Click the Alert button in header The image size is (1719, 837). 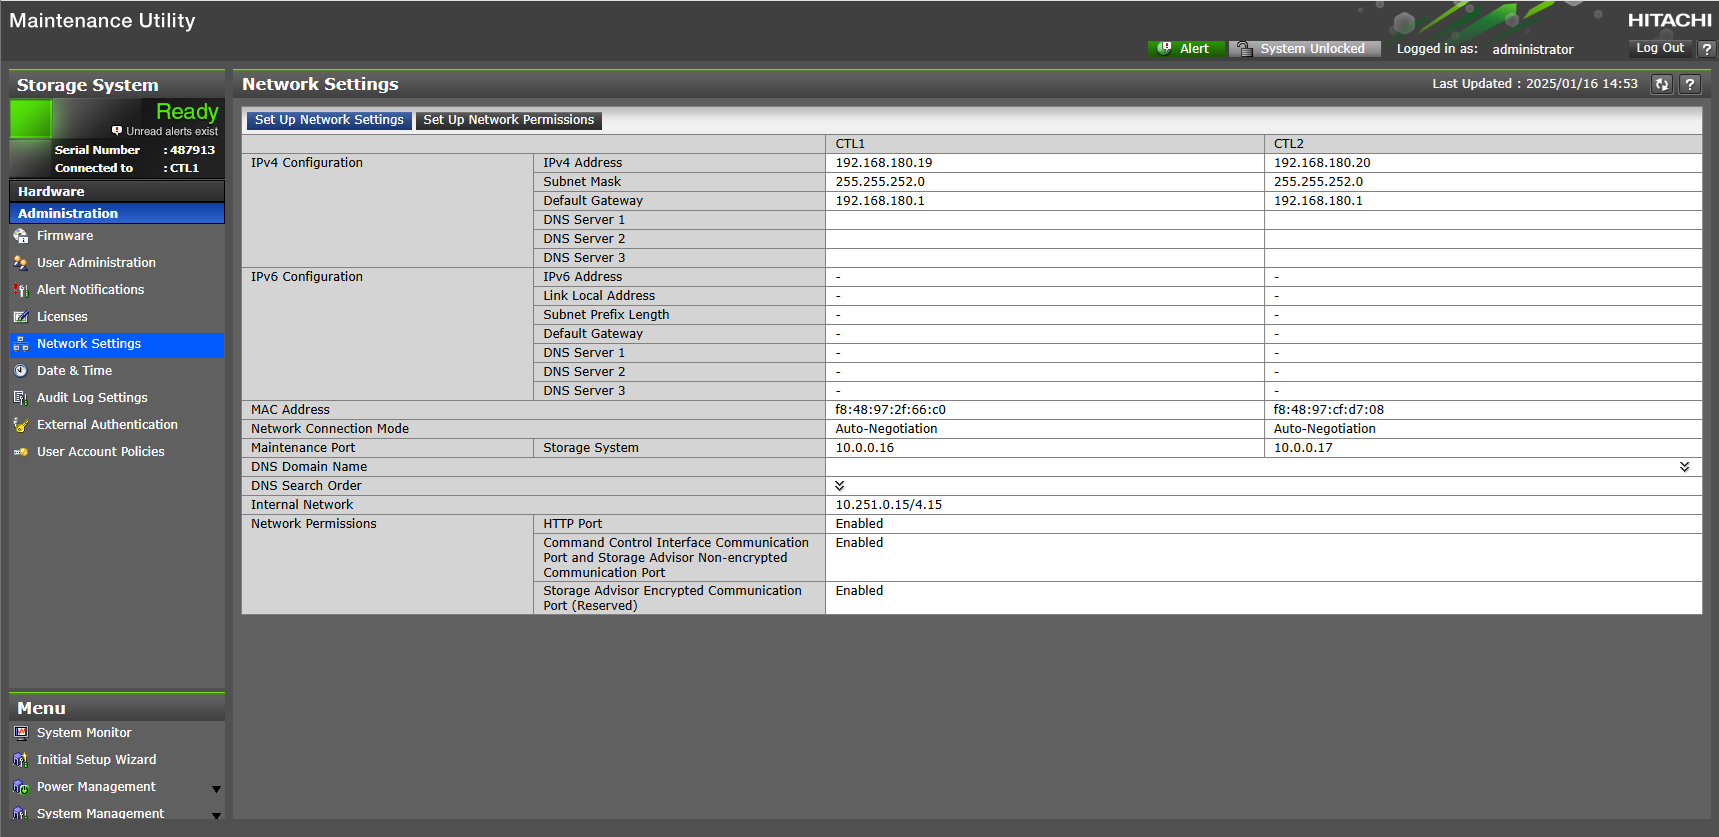[x=1186, y=48]
